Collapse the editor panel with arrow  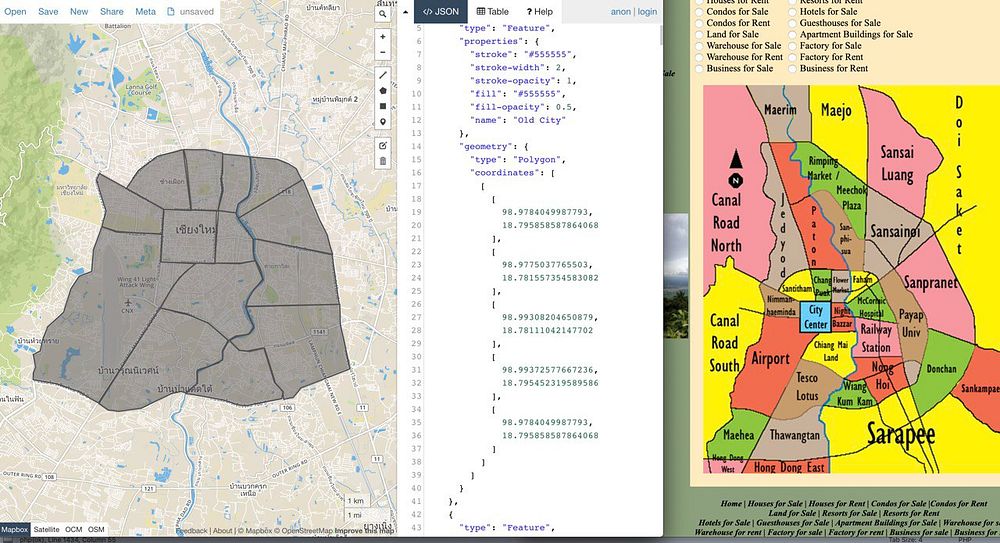click(406, 12)
